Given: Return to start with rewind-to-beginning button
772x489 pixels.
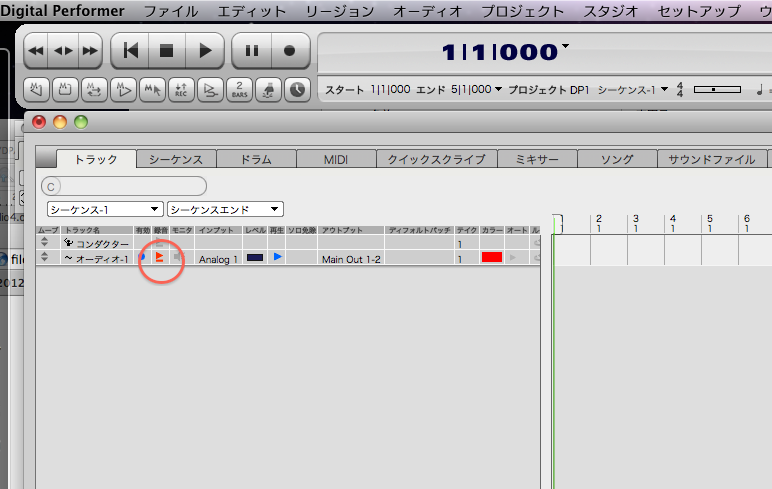Looking at the screenshot, I should 130,51.
